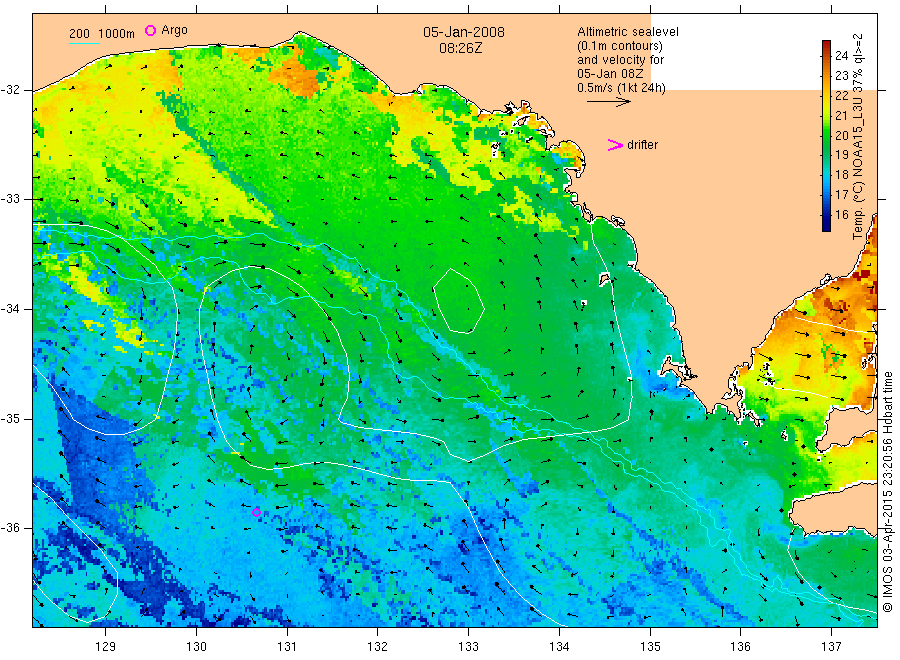Viewport: 900px width, 660px height.
Task: Click the time label 08:26Z
Action: 460,48
